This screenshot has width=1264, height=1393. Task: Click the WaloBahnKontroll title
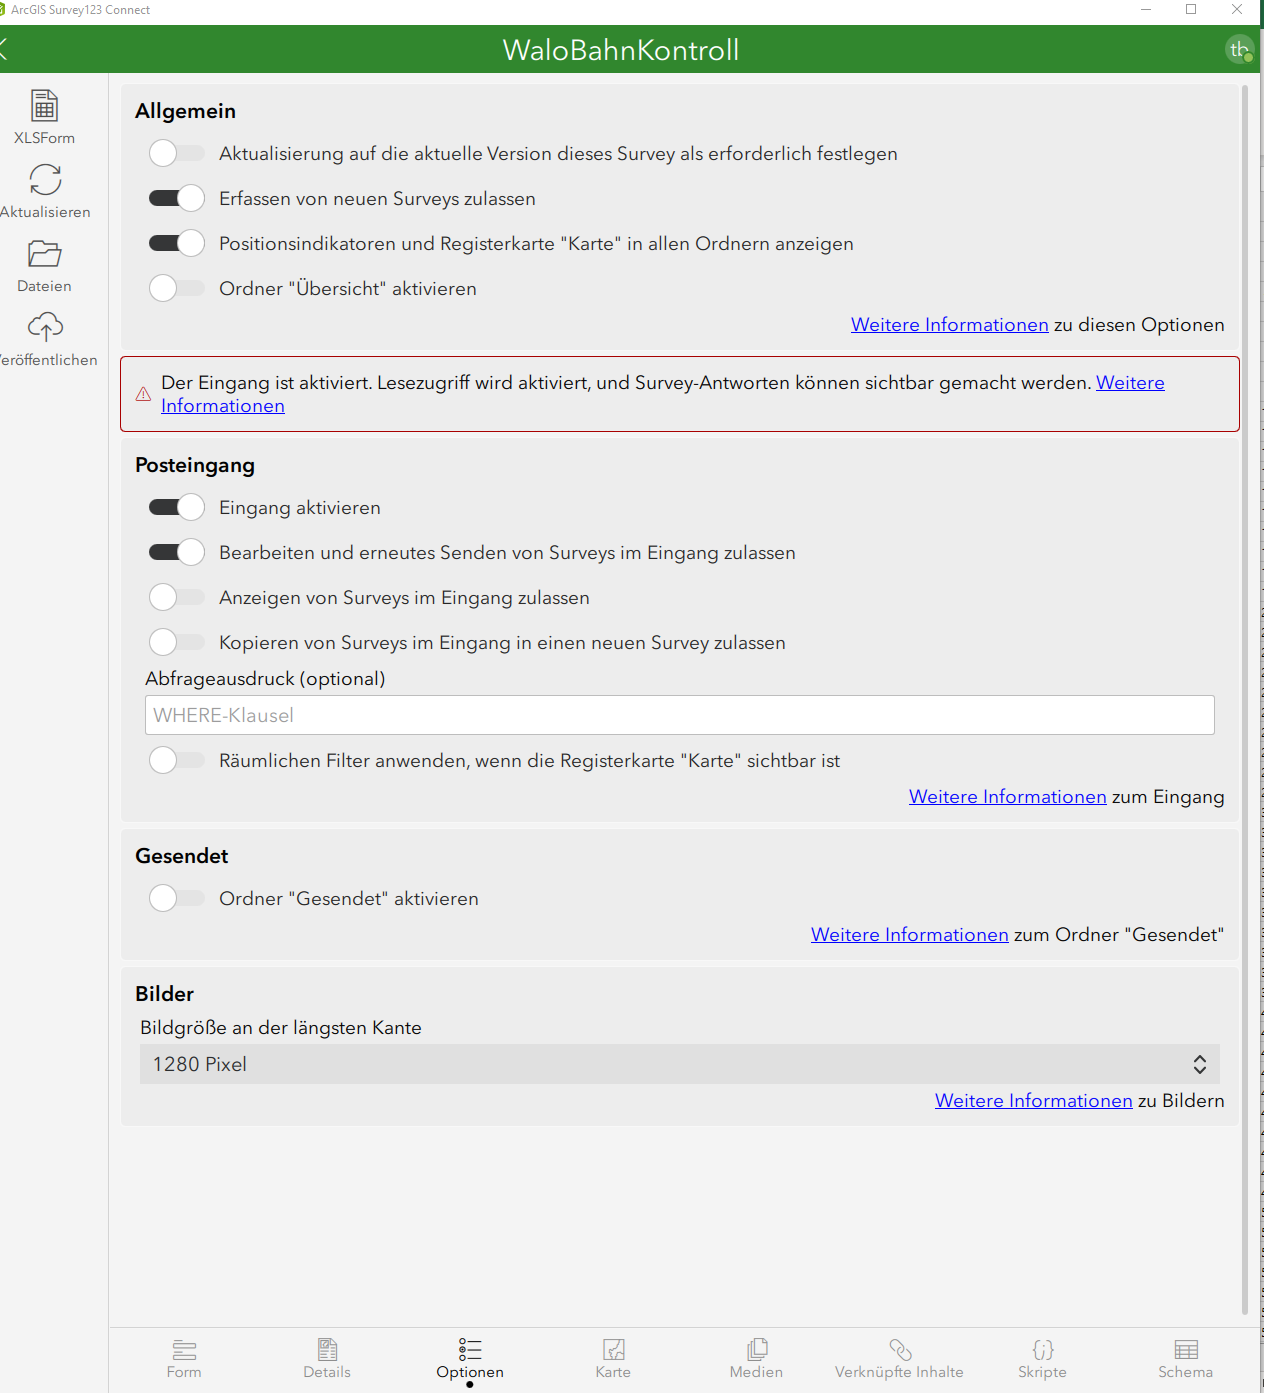[621, 50]
